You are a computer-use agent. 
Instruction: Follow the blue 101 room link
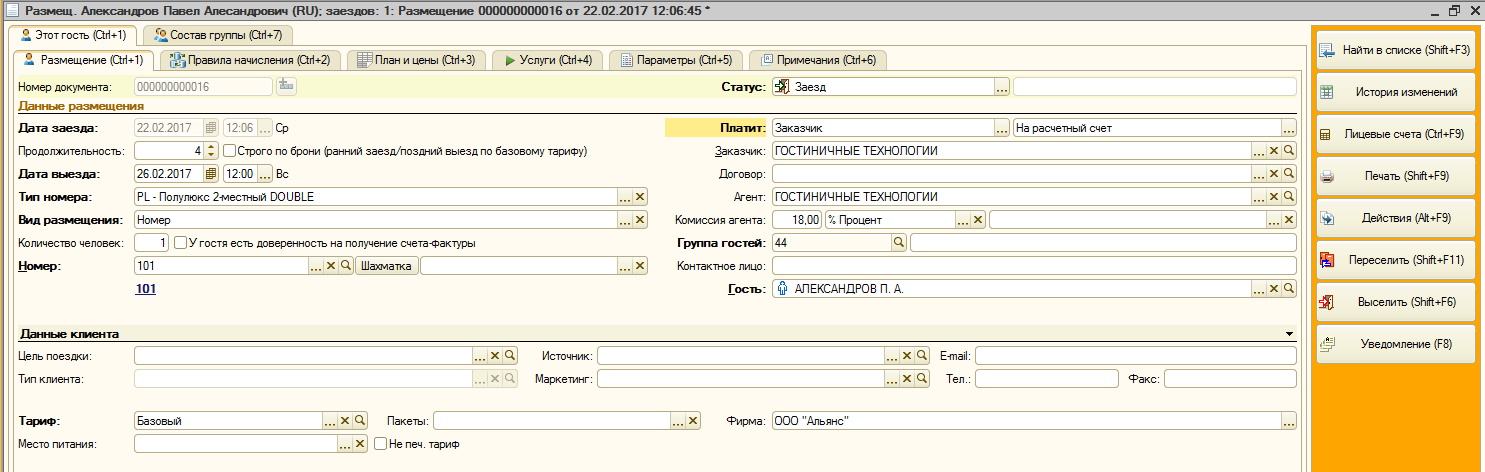(146, 289)
